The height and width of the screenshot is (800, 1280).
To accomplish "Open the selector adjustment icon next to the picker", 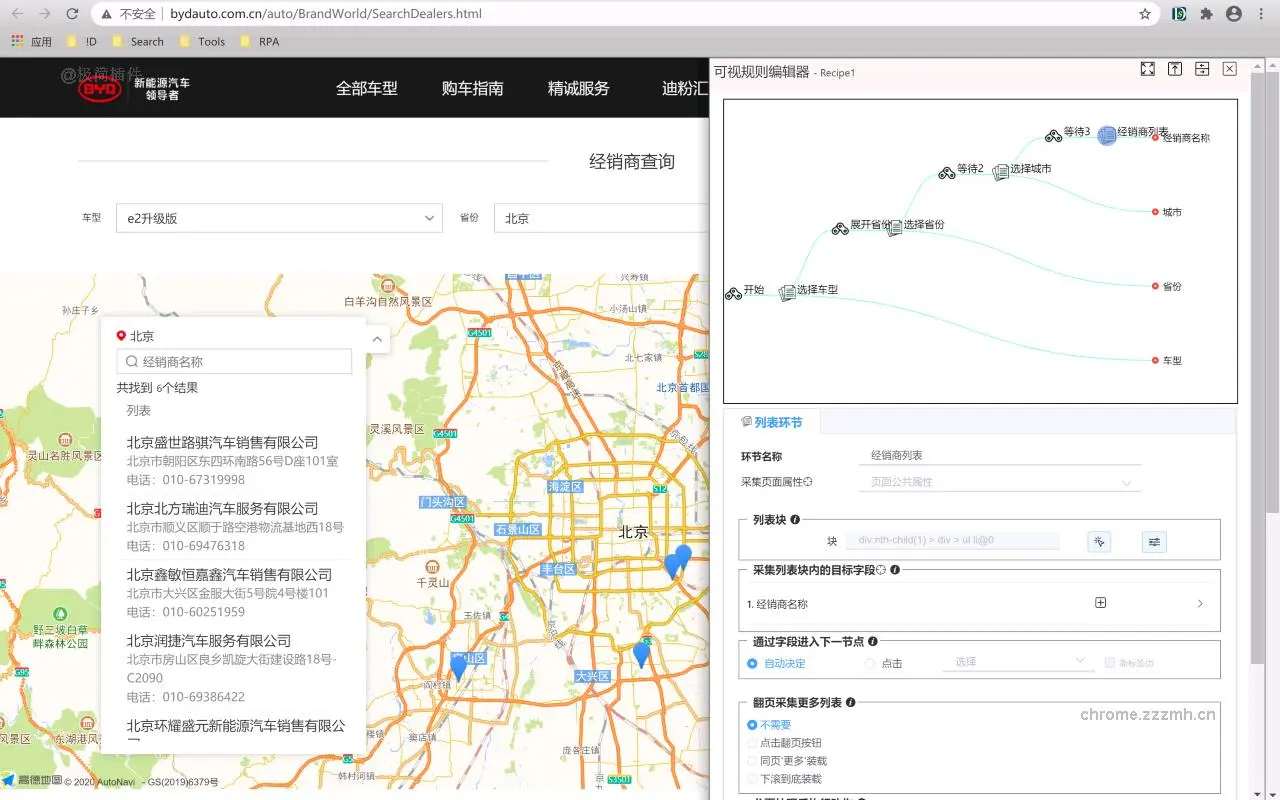I will point(1153,541).
